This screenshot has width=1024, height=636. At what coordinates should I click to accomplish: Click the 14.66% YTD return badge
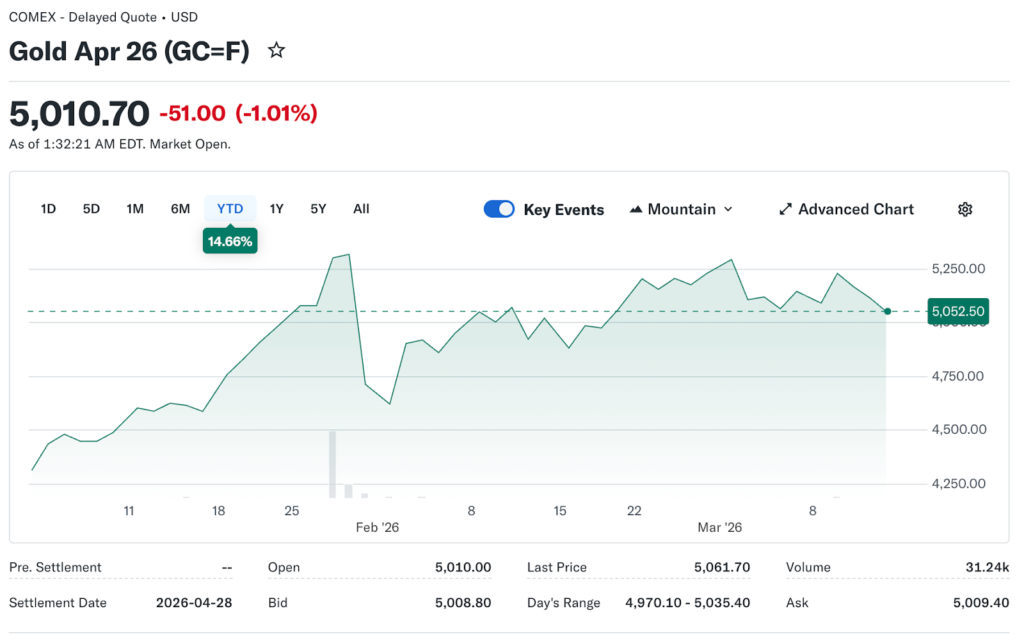coord(230,241)
